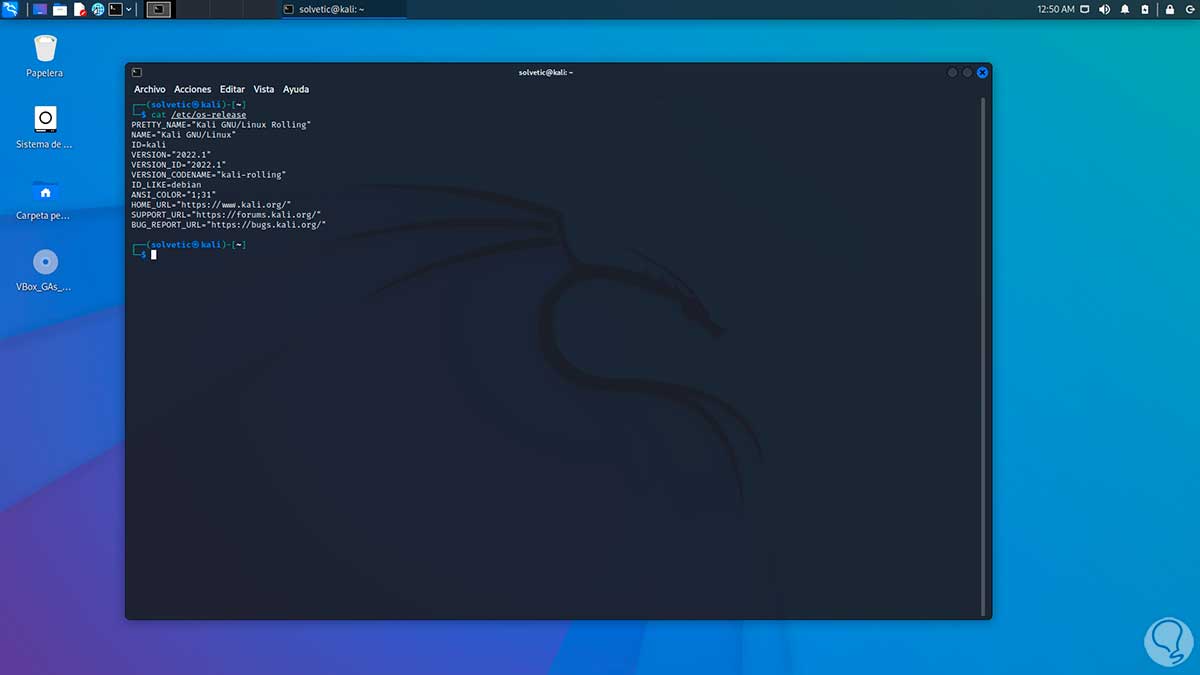Minimize the terminal window
The width and height of the screenshot is (1200, 675).
click(x=952, y=72)
